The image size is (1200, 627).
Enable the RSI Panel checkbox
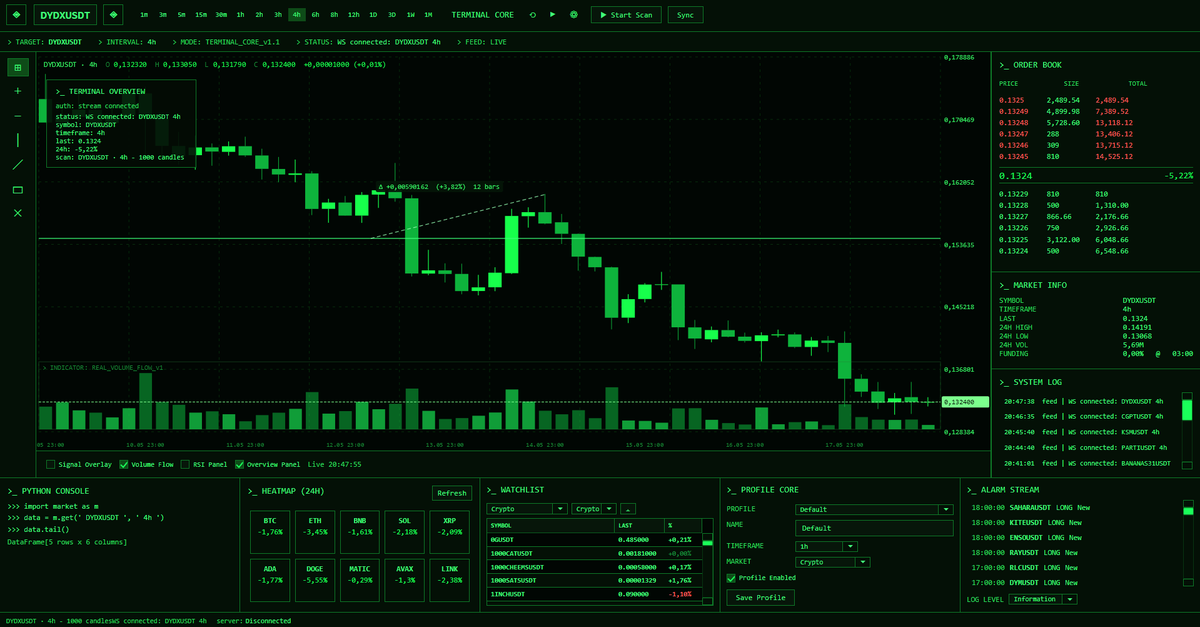(x=184, y=464)
